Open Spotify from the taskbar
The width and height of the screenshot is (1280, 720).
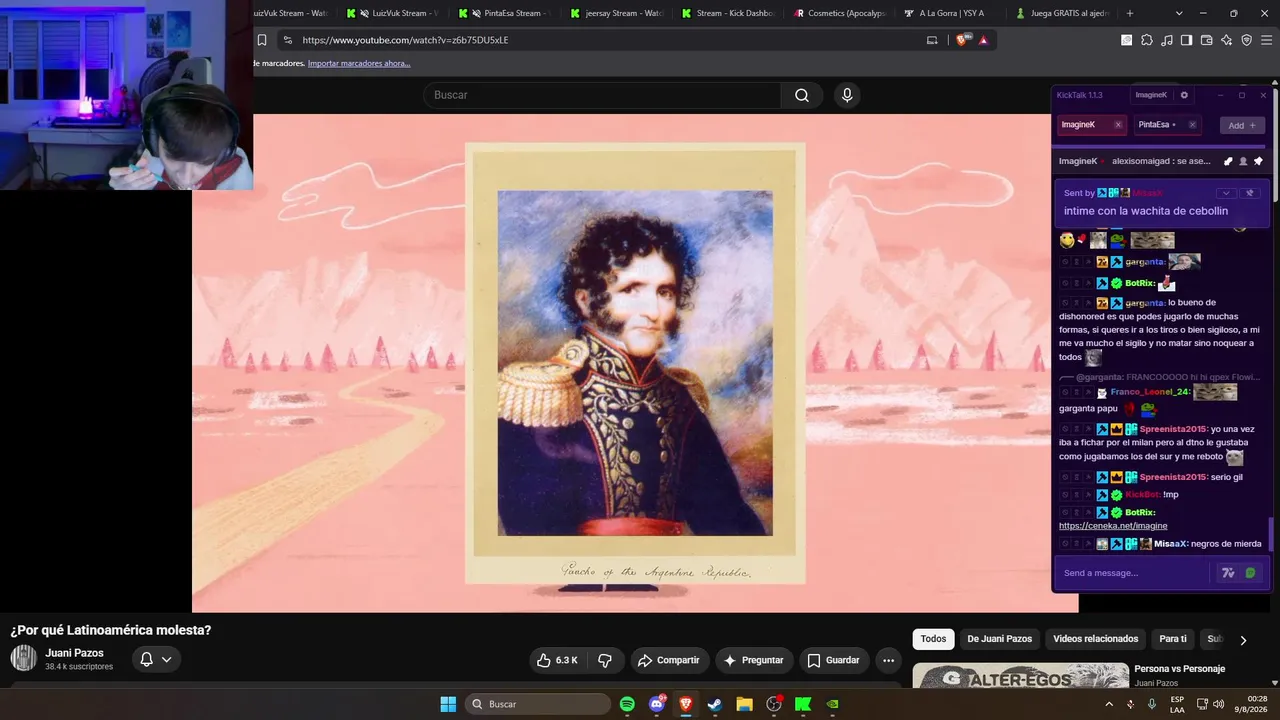(627, 704)
